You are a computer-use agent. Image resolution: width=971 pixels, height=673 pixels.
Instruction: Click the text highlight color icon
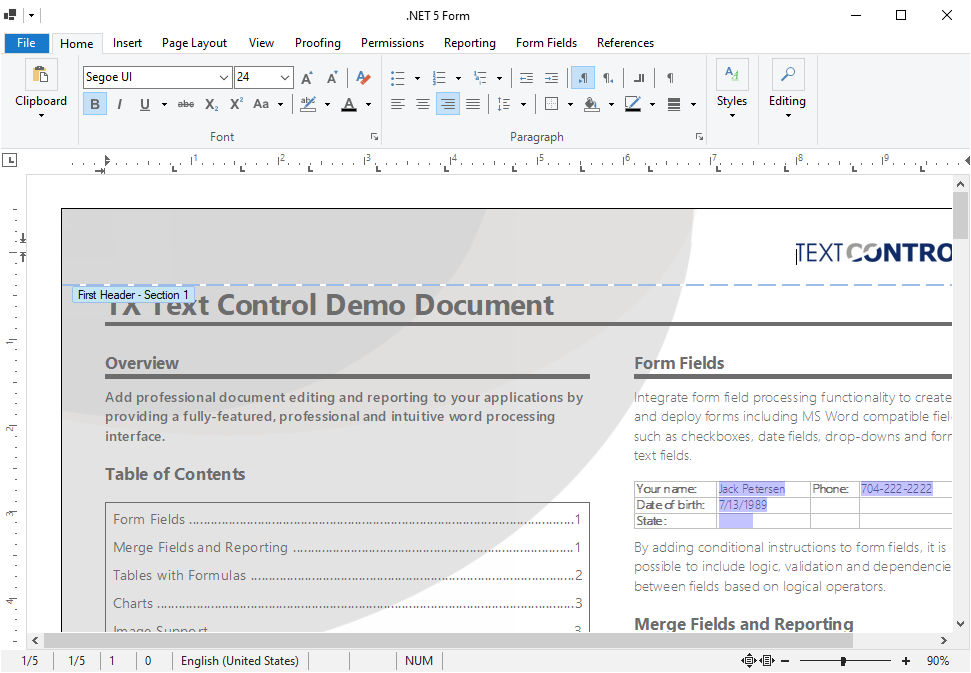[x=308, y=104]
